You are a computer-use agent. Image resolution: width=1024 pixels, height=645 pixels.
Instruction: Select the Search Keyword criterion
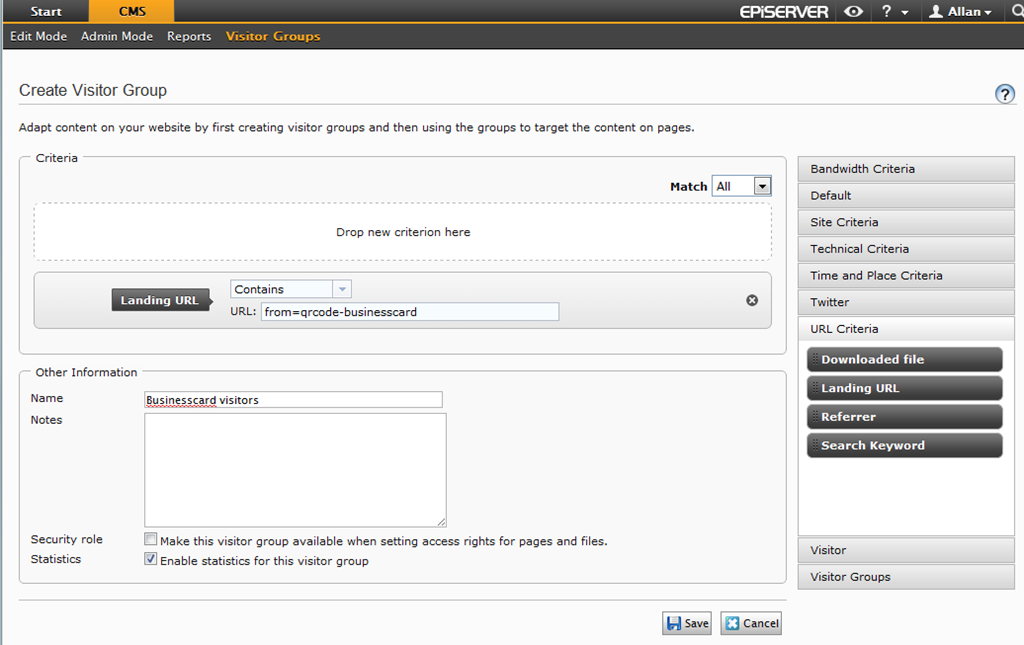pos(904,445)
